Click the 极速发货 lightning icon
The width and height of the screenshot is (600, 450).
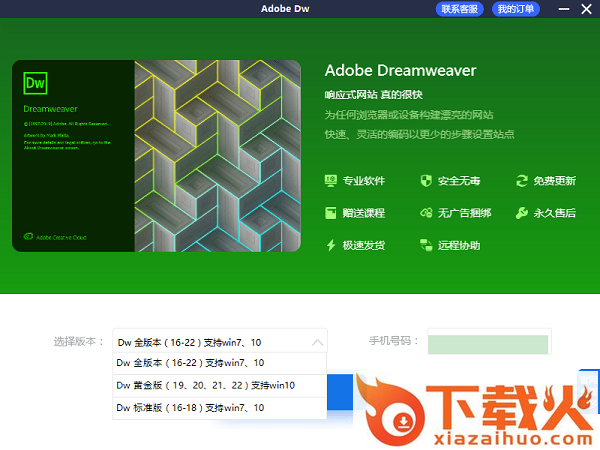tap(331, 245)
